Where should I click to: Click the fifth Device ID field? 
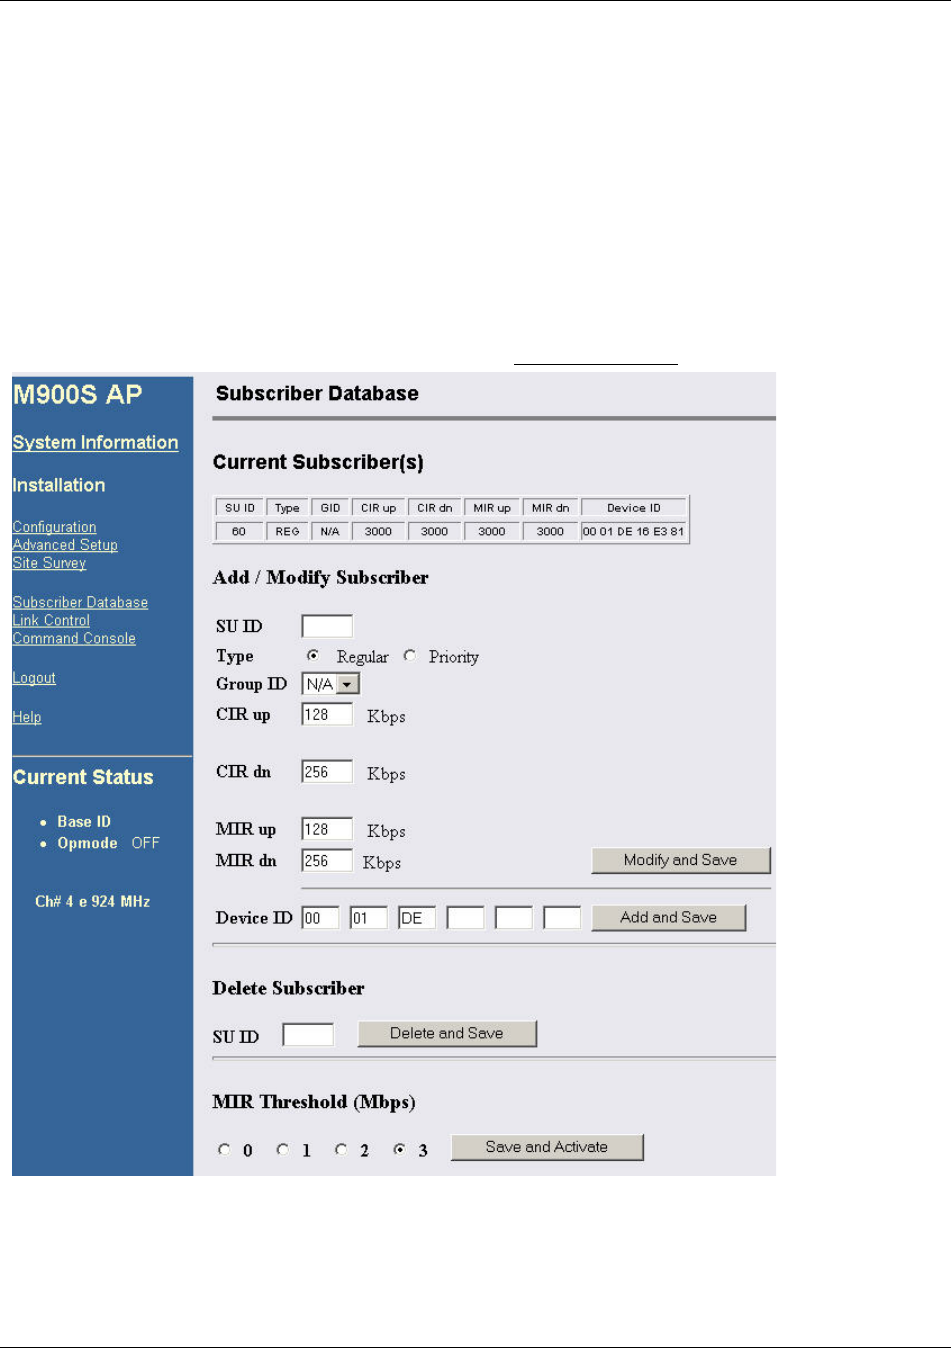coord(513,918)
